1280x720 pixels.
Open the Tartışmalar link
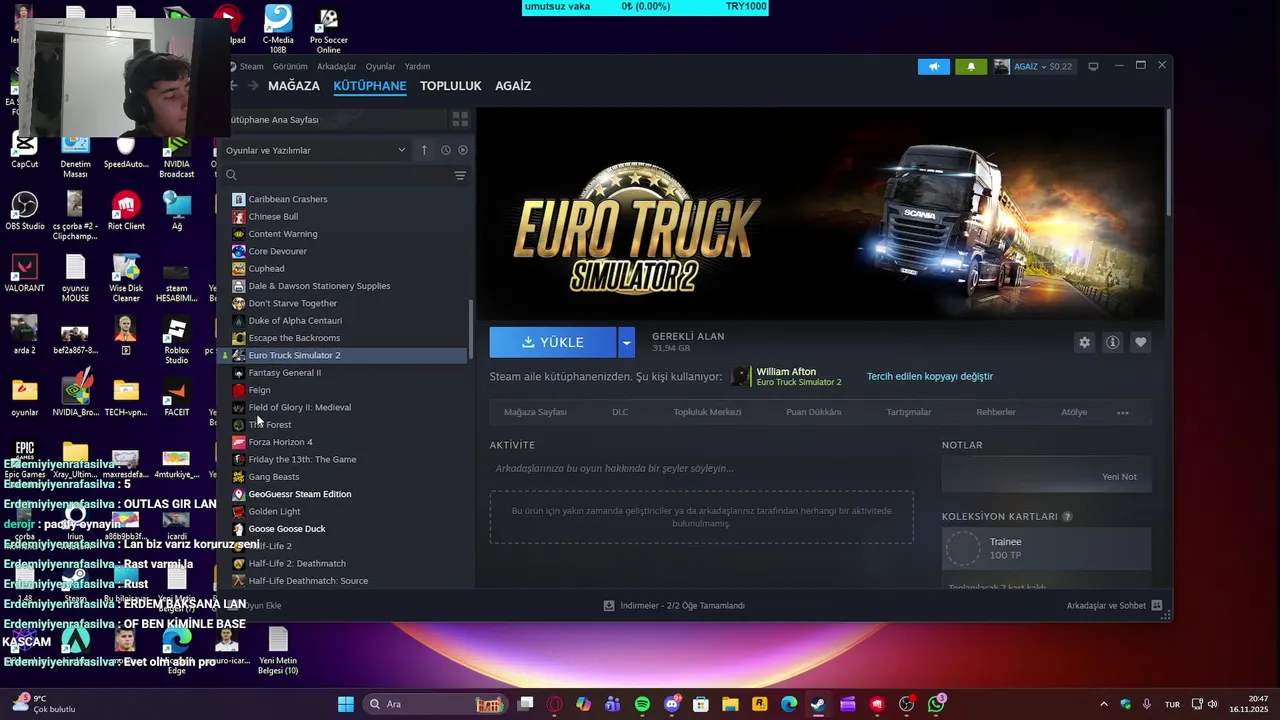[x=908, y=412]
